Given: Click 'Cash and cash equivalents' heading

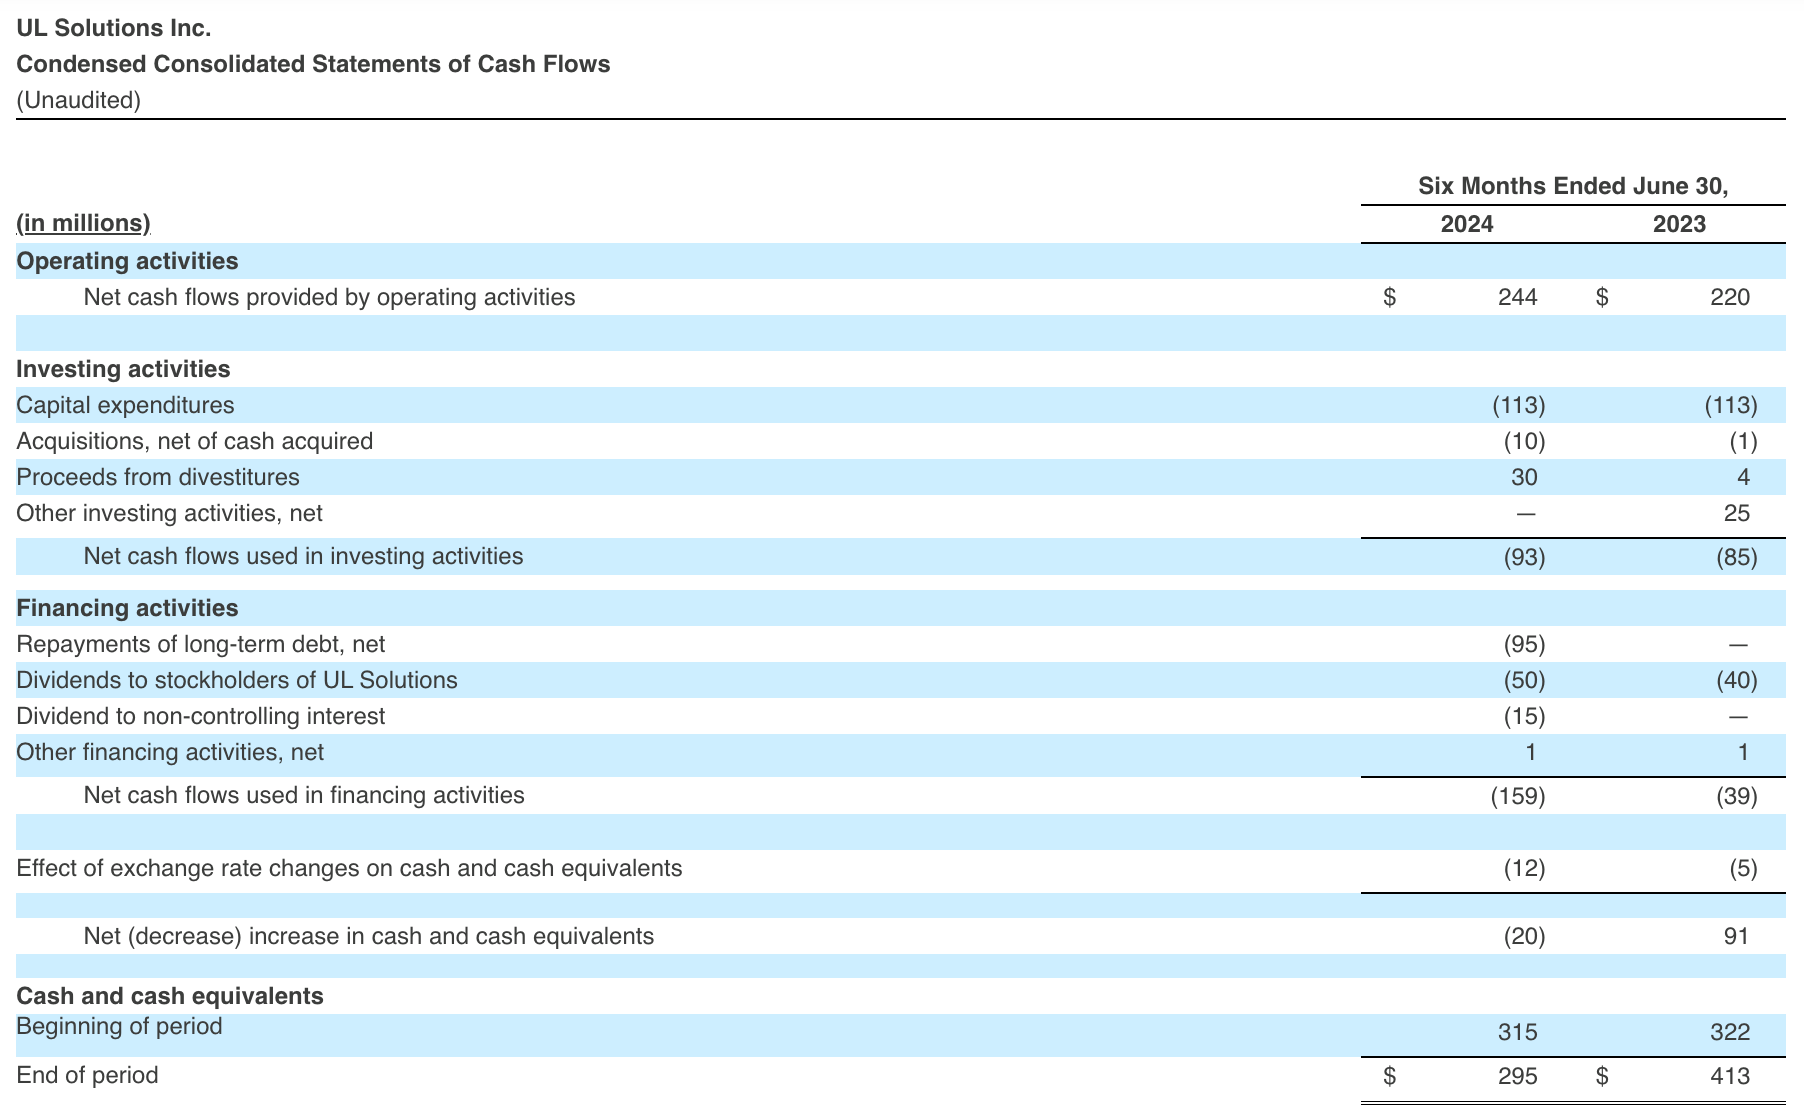Looking at the screenshot, I should (170, 996).
